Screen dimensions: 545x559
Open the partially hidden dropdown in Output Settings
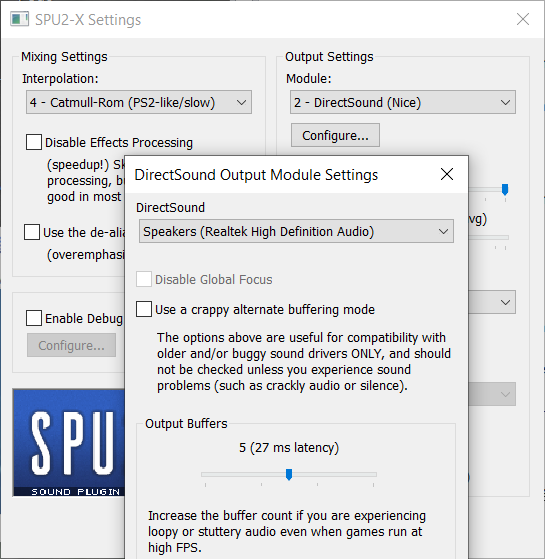[x=492, y=302]
